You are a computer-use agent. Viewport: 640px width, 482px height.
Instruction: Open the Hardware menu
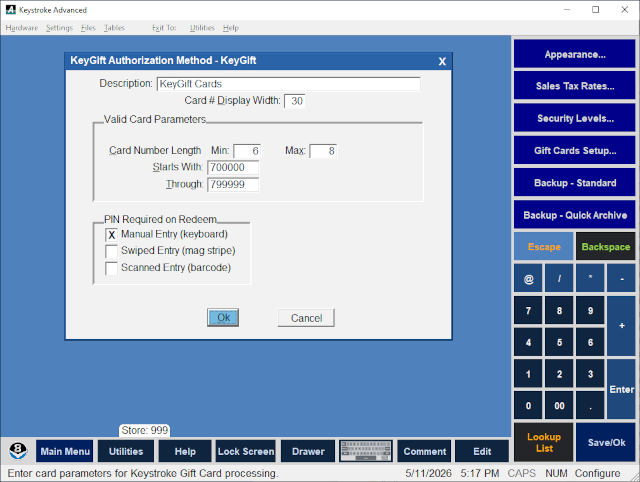(x=22, y=28)
